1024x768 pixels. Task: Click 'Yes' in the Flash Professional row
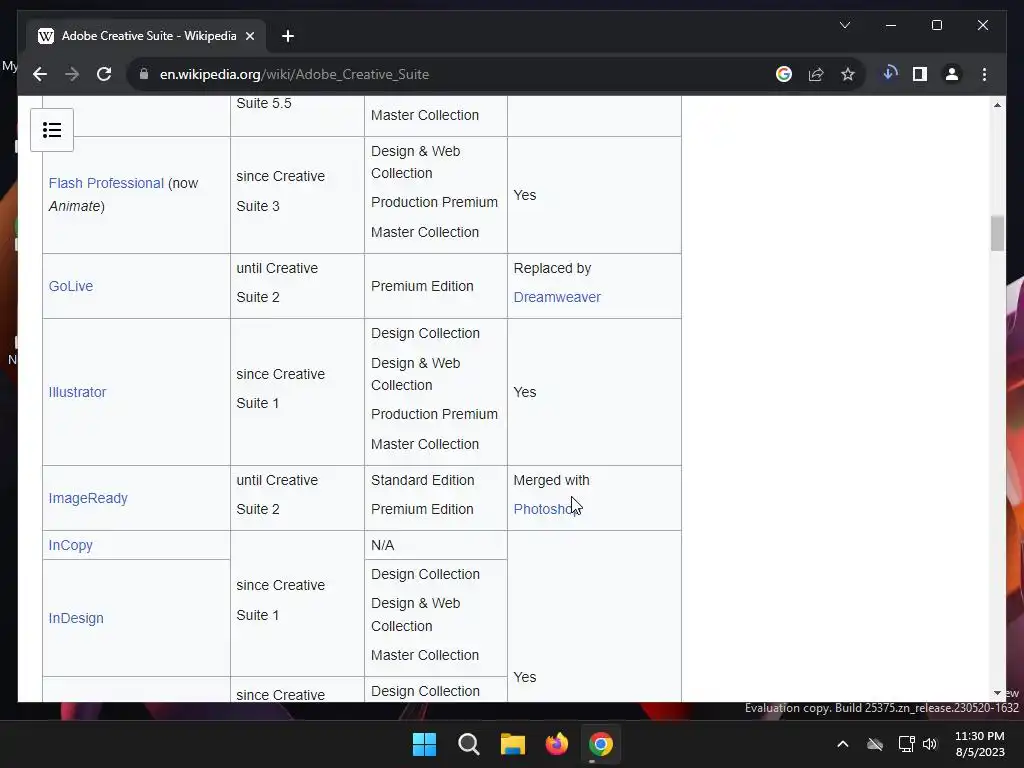coord(524,195)
